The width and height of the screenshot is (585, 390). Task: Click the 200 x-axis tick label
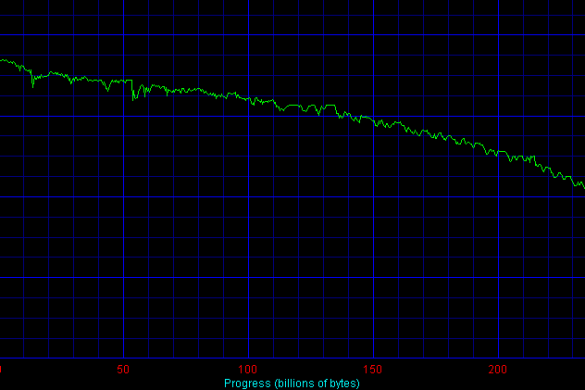point(498,369)
